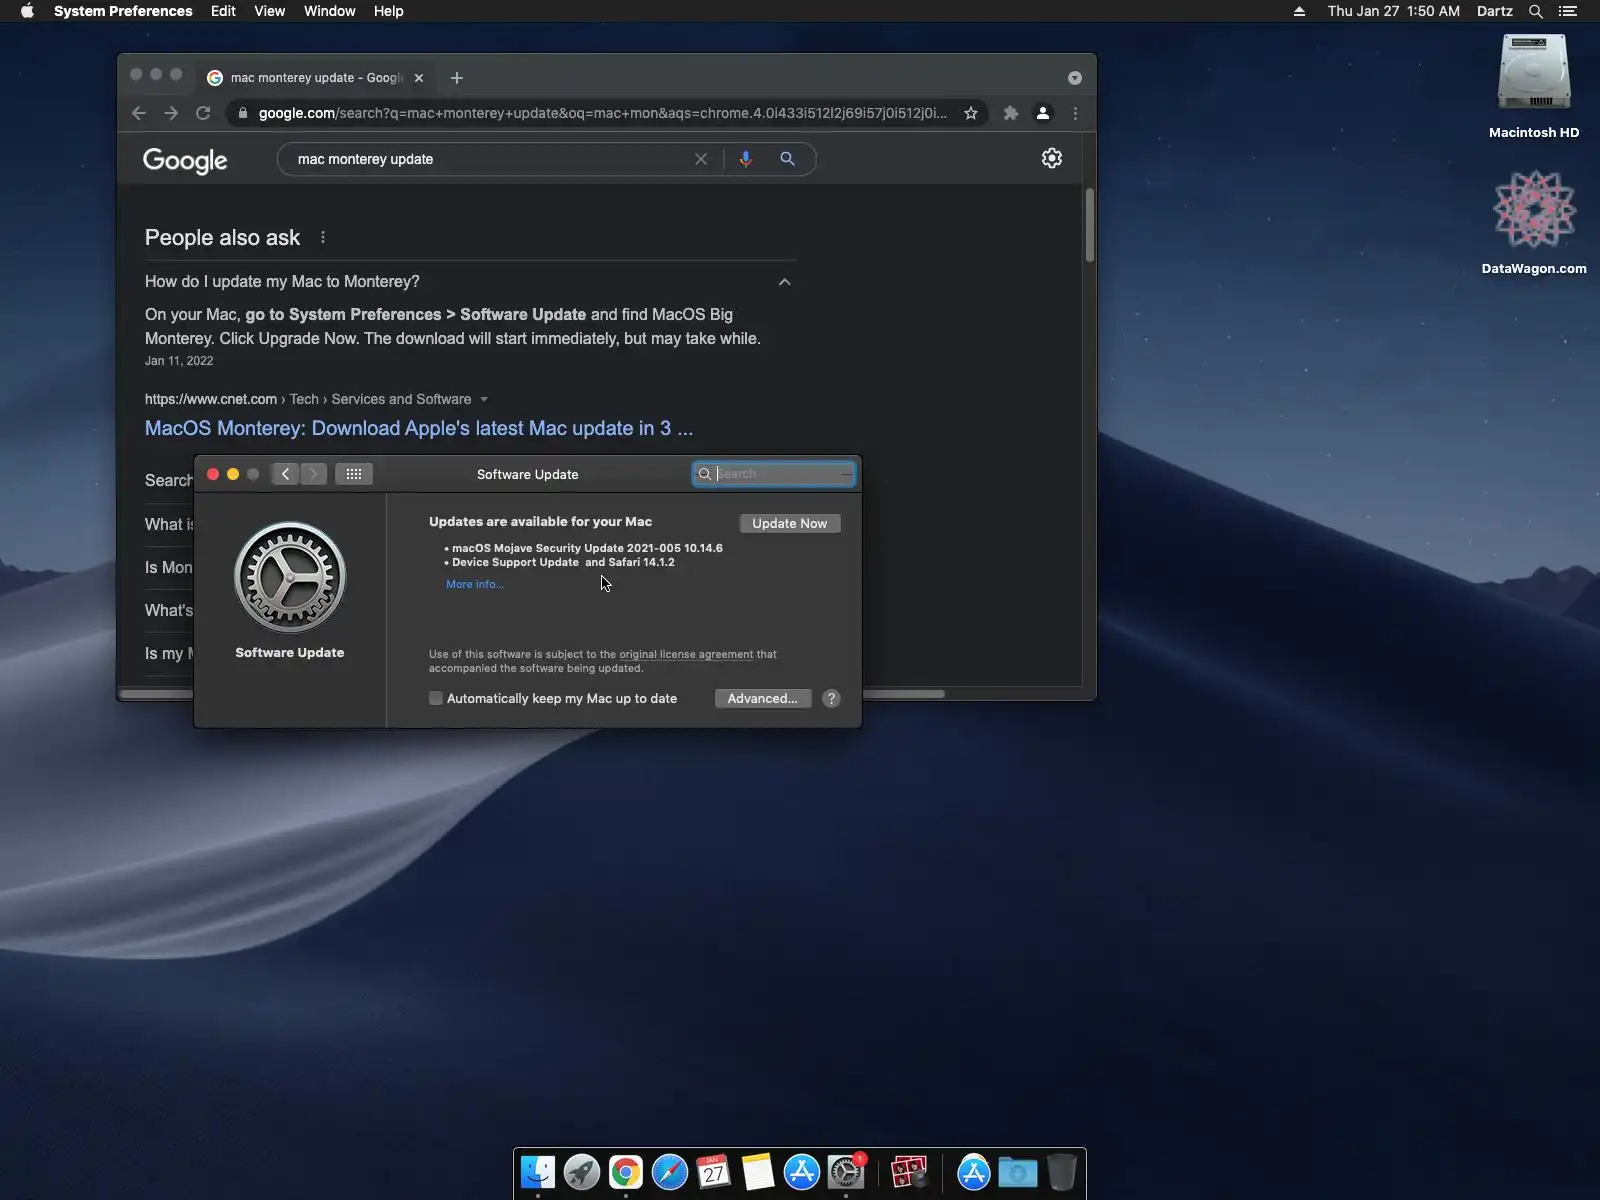Click the Chrome address bar URL
The height and width of the screenshot is (1200, 1600).
(602, 113)
